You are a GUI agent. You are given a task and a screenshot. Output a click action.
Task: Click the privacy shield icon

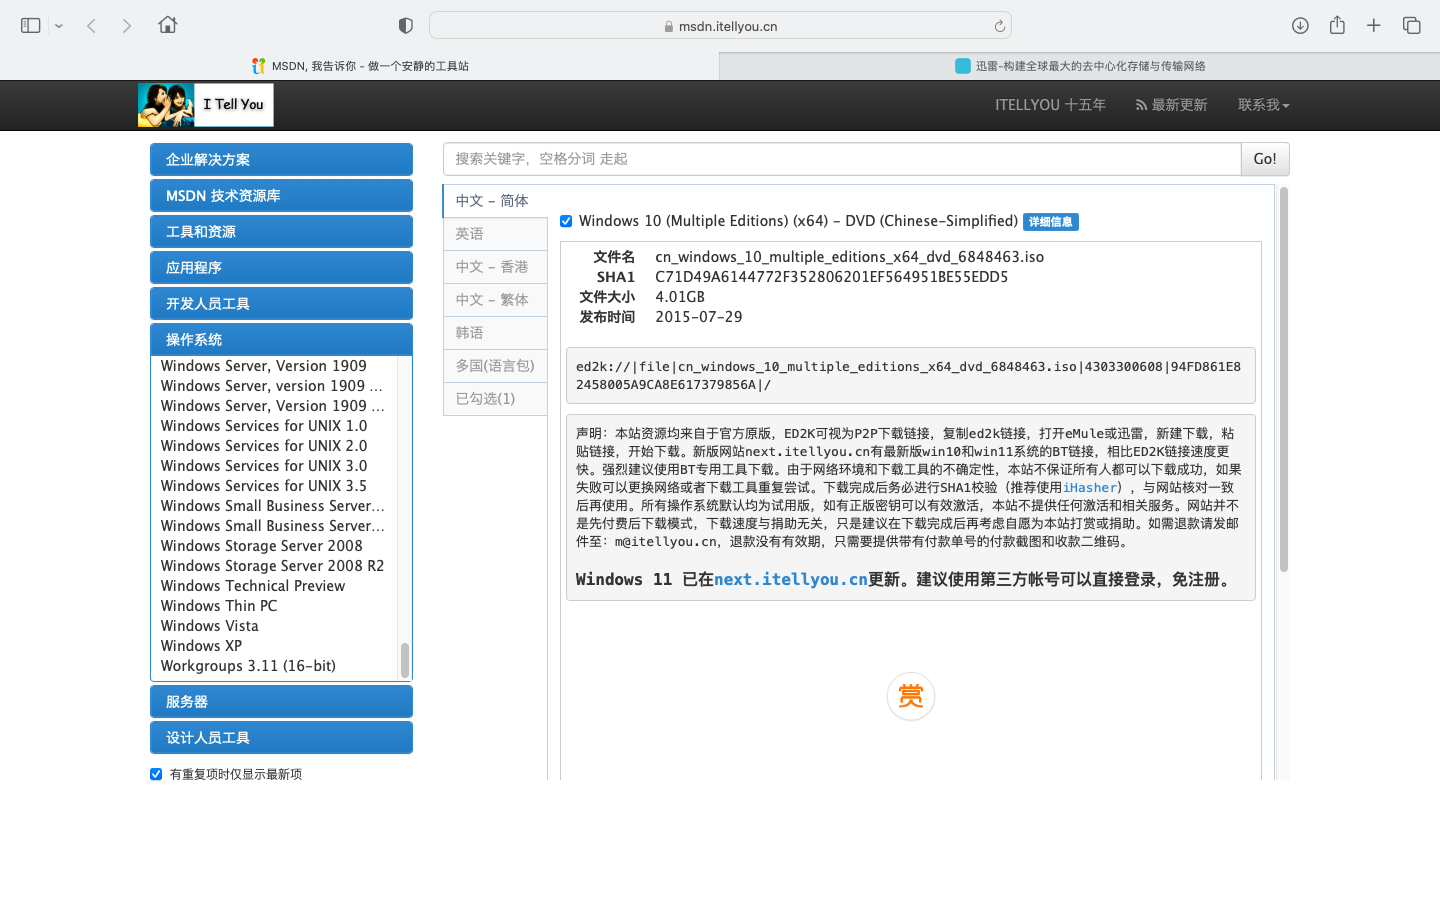pyautogui.click(x=406, y=26)
